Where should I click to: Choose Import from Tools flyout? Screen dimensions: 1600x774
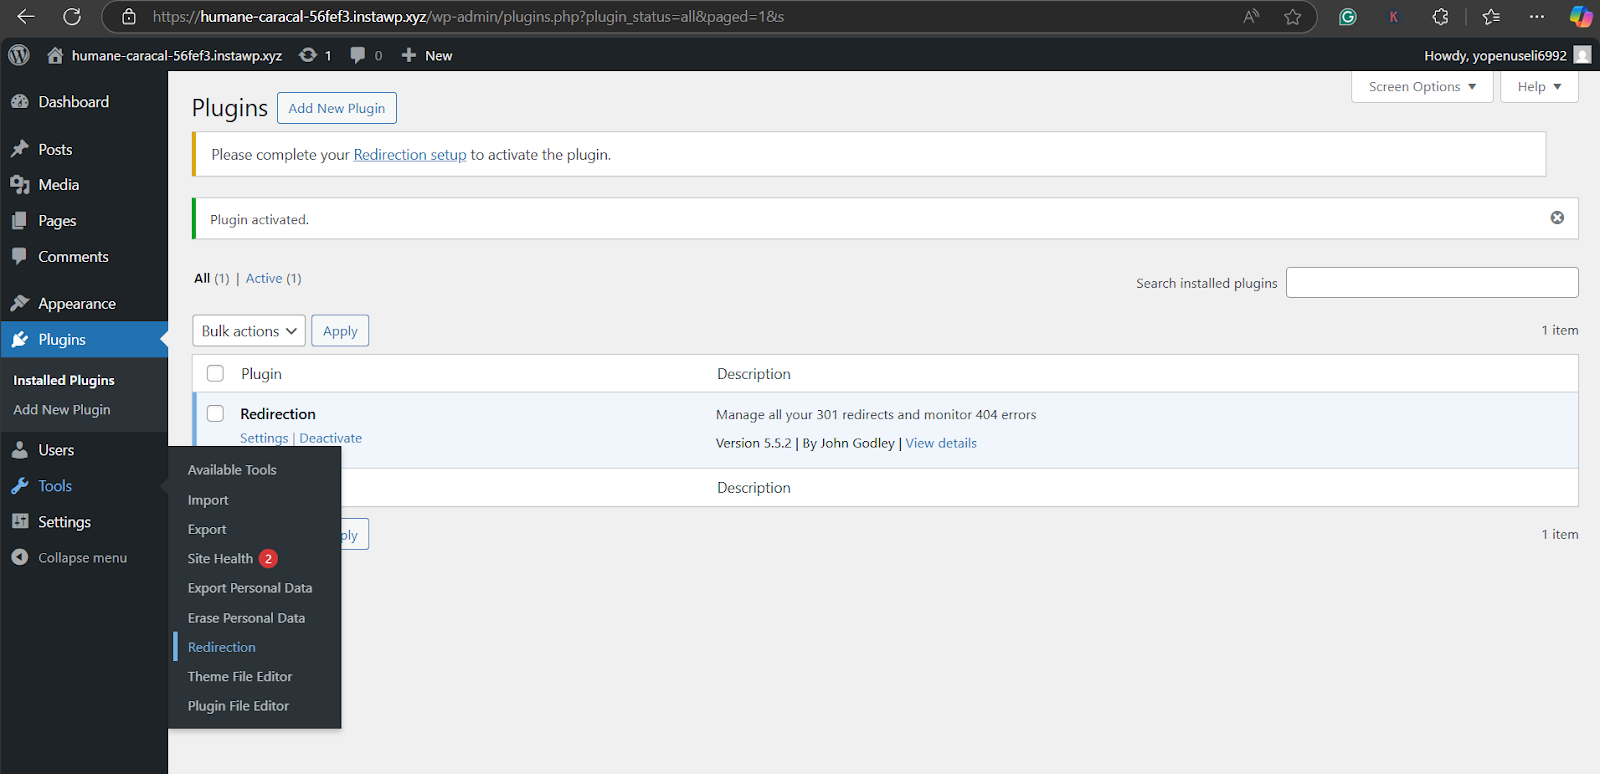click(208, 500)
